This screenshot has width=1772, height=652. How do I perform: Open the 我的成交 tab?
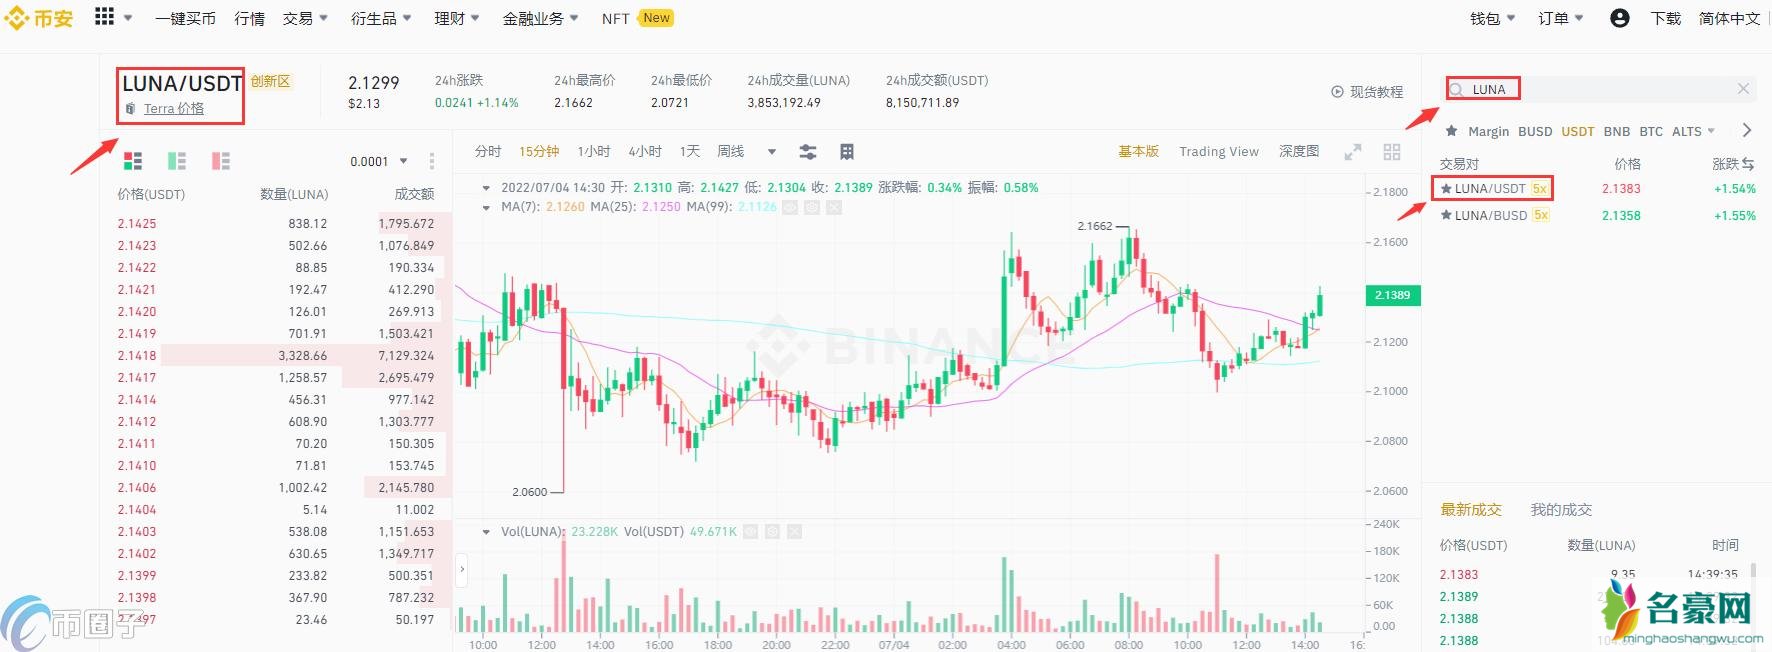[1561, 510]
